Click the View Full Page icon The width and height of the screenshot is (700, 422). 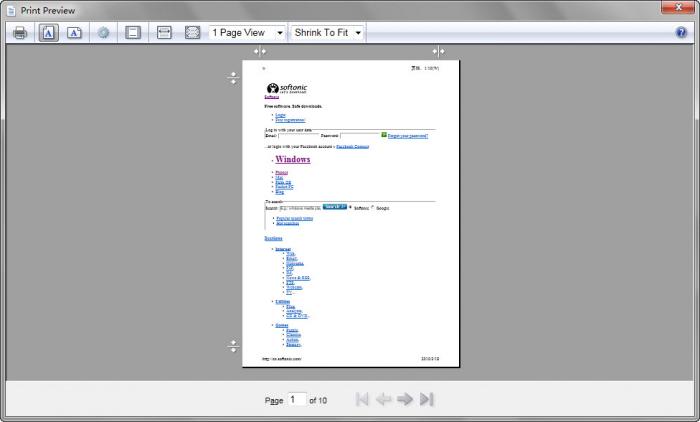pyautogui.click(x=192, y=33)
